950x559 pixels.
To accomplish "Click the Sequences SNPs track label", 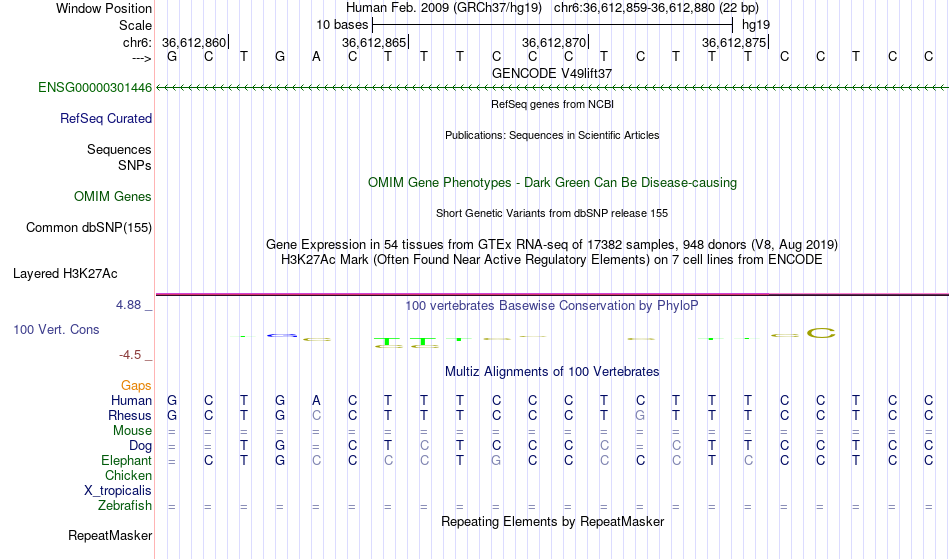I will [119, 157].
